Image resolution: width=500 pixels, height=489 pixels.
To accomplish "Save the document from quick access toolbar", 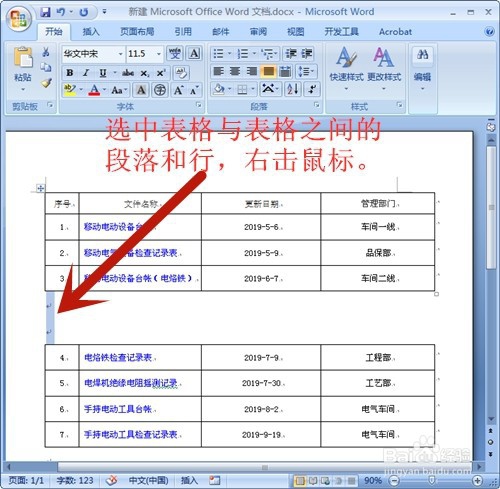I will [x=45, y=12].
